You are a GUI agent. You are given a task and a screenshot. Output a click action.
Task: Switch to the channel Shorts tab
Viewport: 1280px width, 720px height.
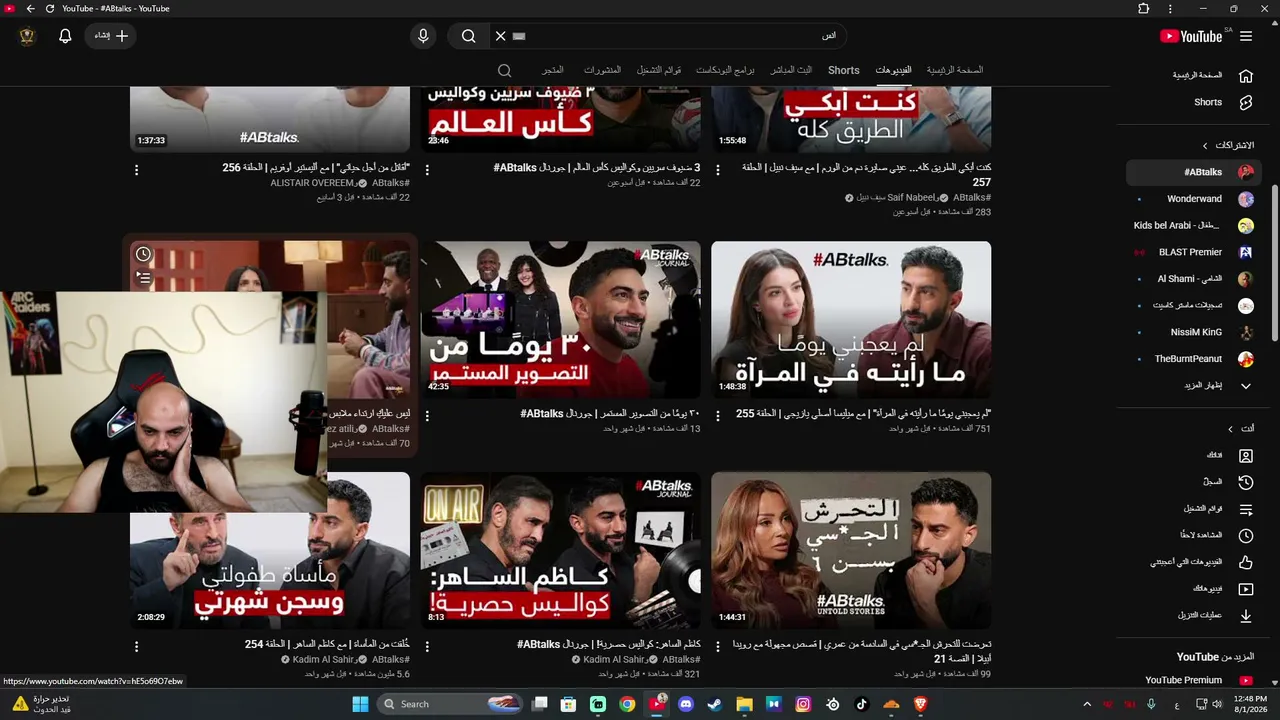(843, 70)
